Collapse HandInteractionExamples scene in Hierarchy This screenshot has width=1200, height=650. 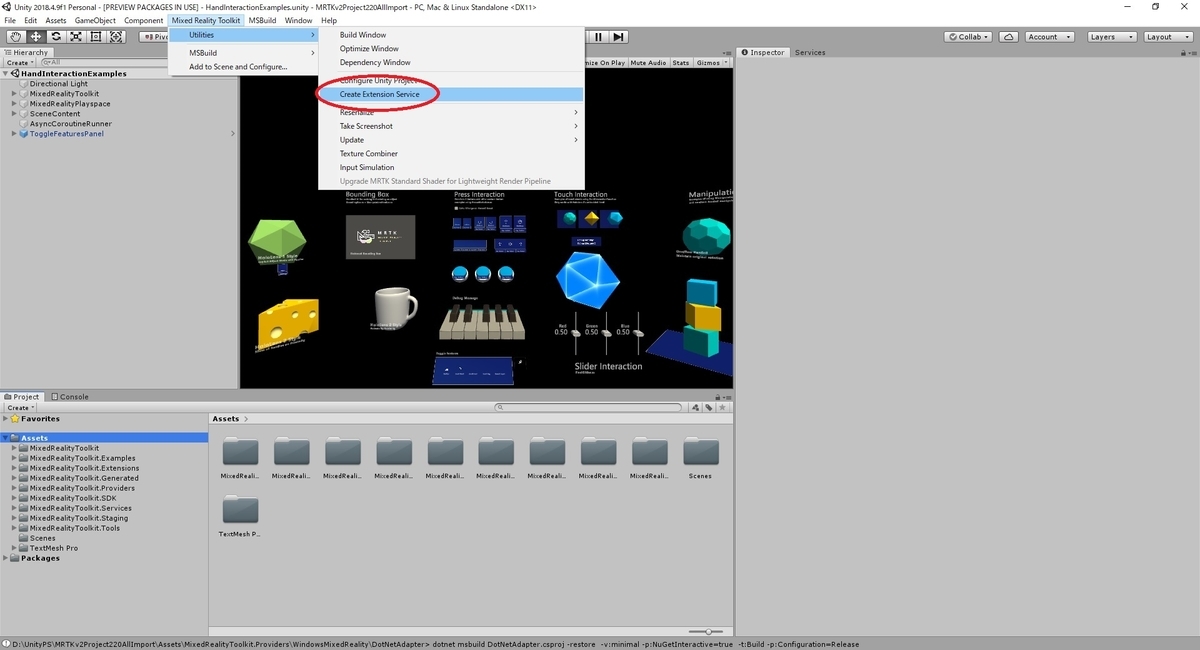pyautogui.click(x=6, y=73)
